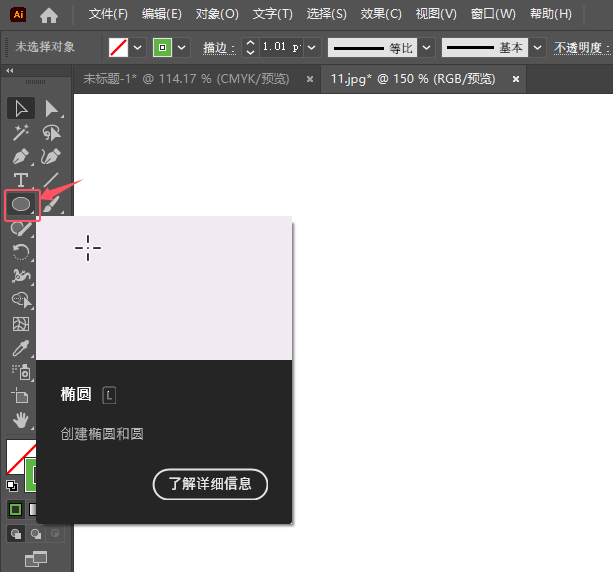Screen dimensions: 613x572
Task: Click the tooltip description 创建椭圆和圆
Action: pos(102,434)
